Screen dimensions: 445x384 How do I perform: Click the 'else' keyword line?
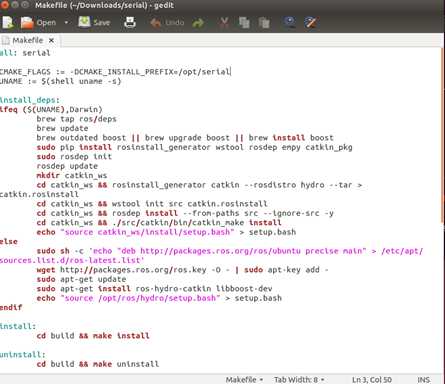(9, 241)
